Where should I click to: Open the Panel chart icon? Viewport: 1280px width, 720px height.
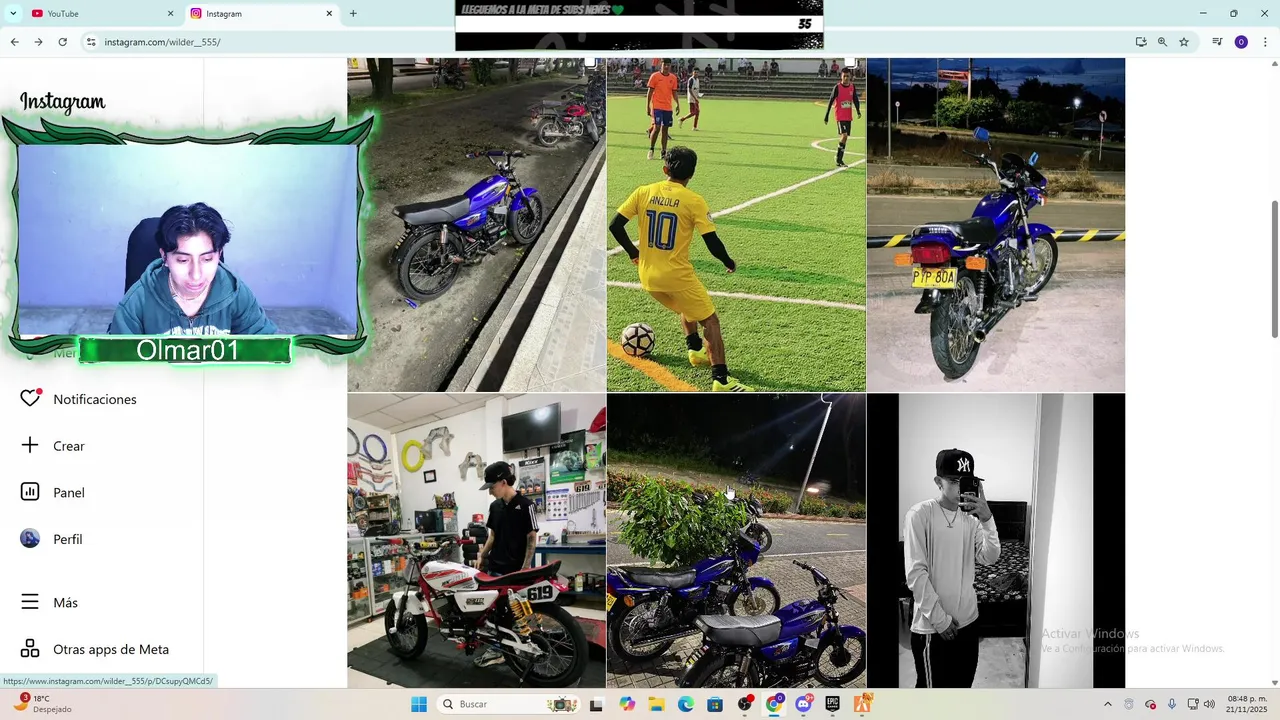(30, 492)
